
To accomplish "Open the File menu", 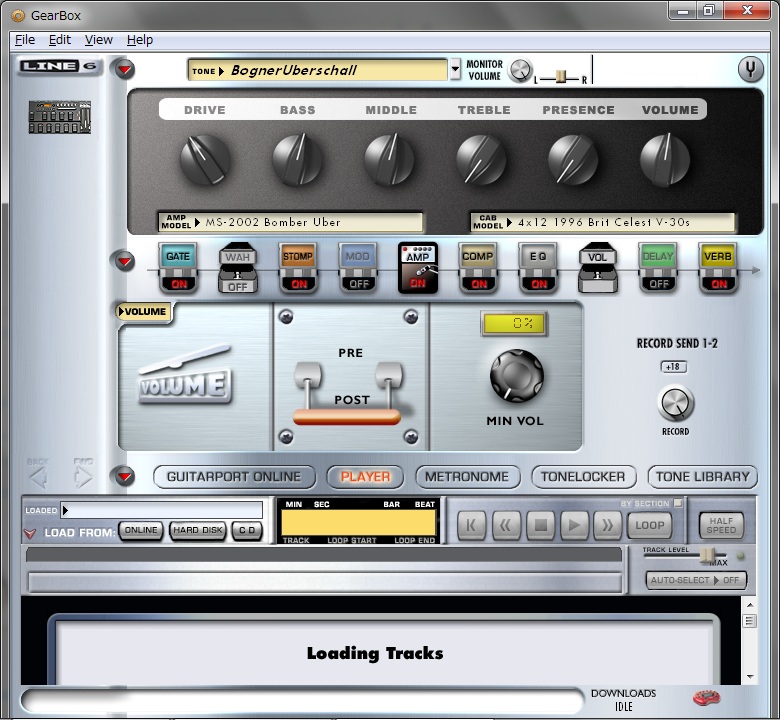I will tap(25, 40).
